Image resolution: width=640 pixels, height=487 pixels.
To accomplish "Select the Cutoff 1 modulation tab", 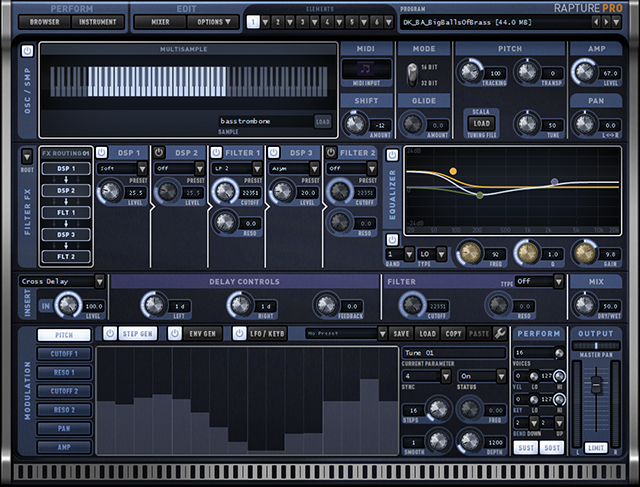I will pos(57,354).
